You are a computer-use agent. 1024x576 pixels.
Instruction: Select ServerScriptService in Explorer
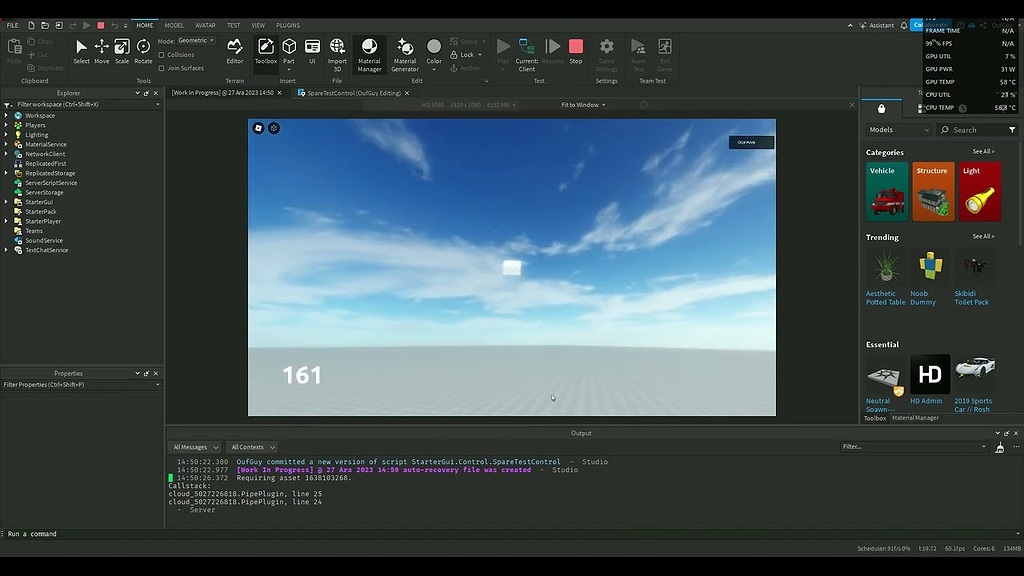click(51, 183)
